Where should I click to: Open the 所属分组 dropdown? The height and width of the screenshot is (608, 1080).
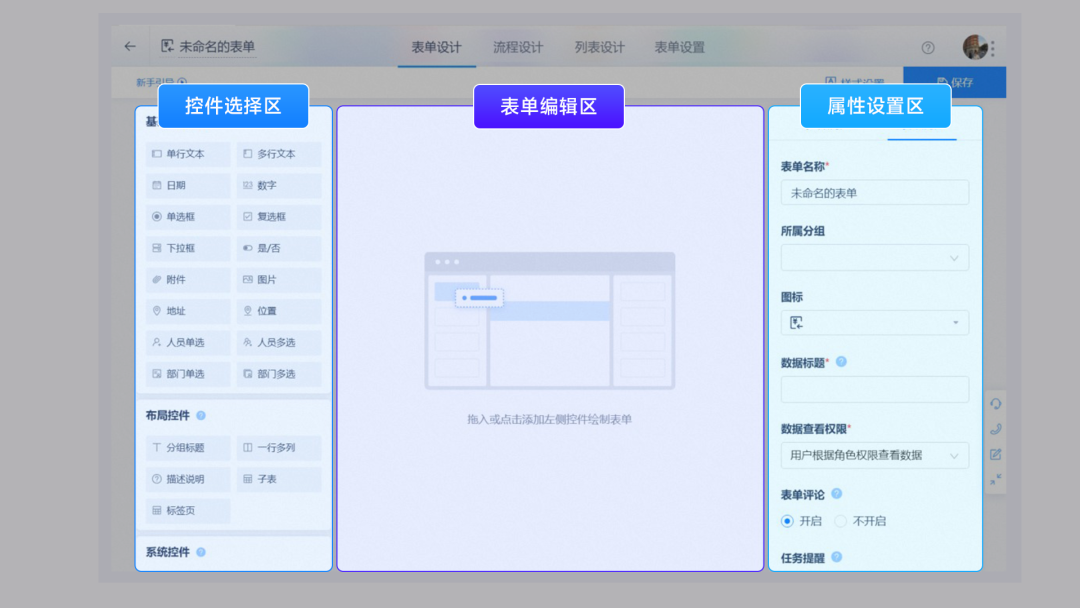click(874, 257)
